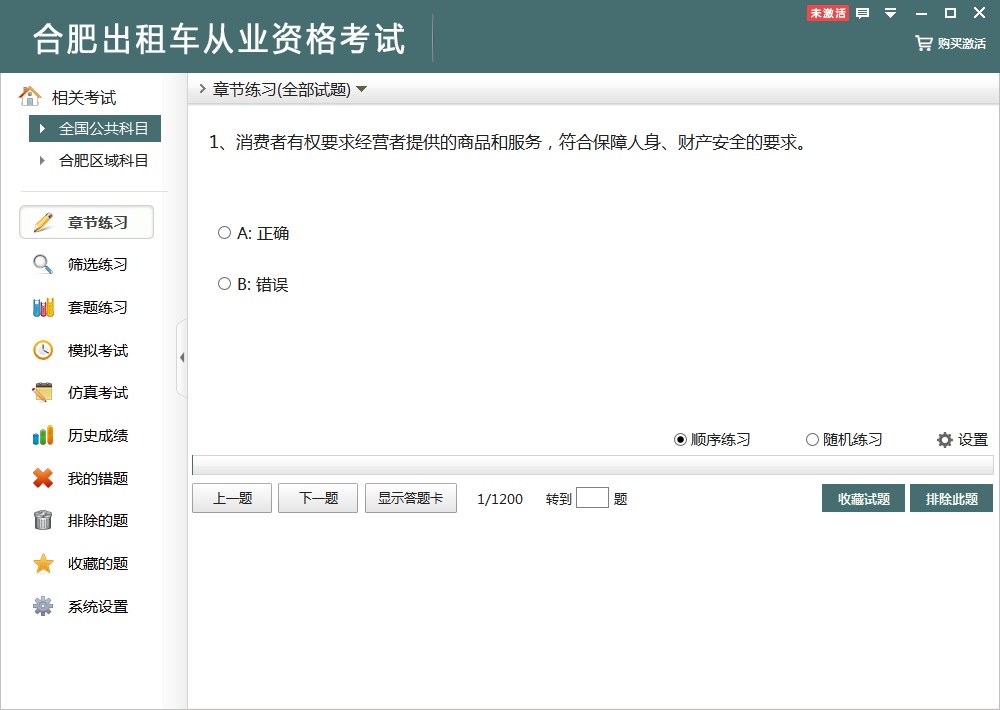Open 套题练习 via its books icon
1000x710 pixels.
[x=43, y=308]
